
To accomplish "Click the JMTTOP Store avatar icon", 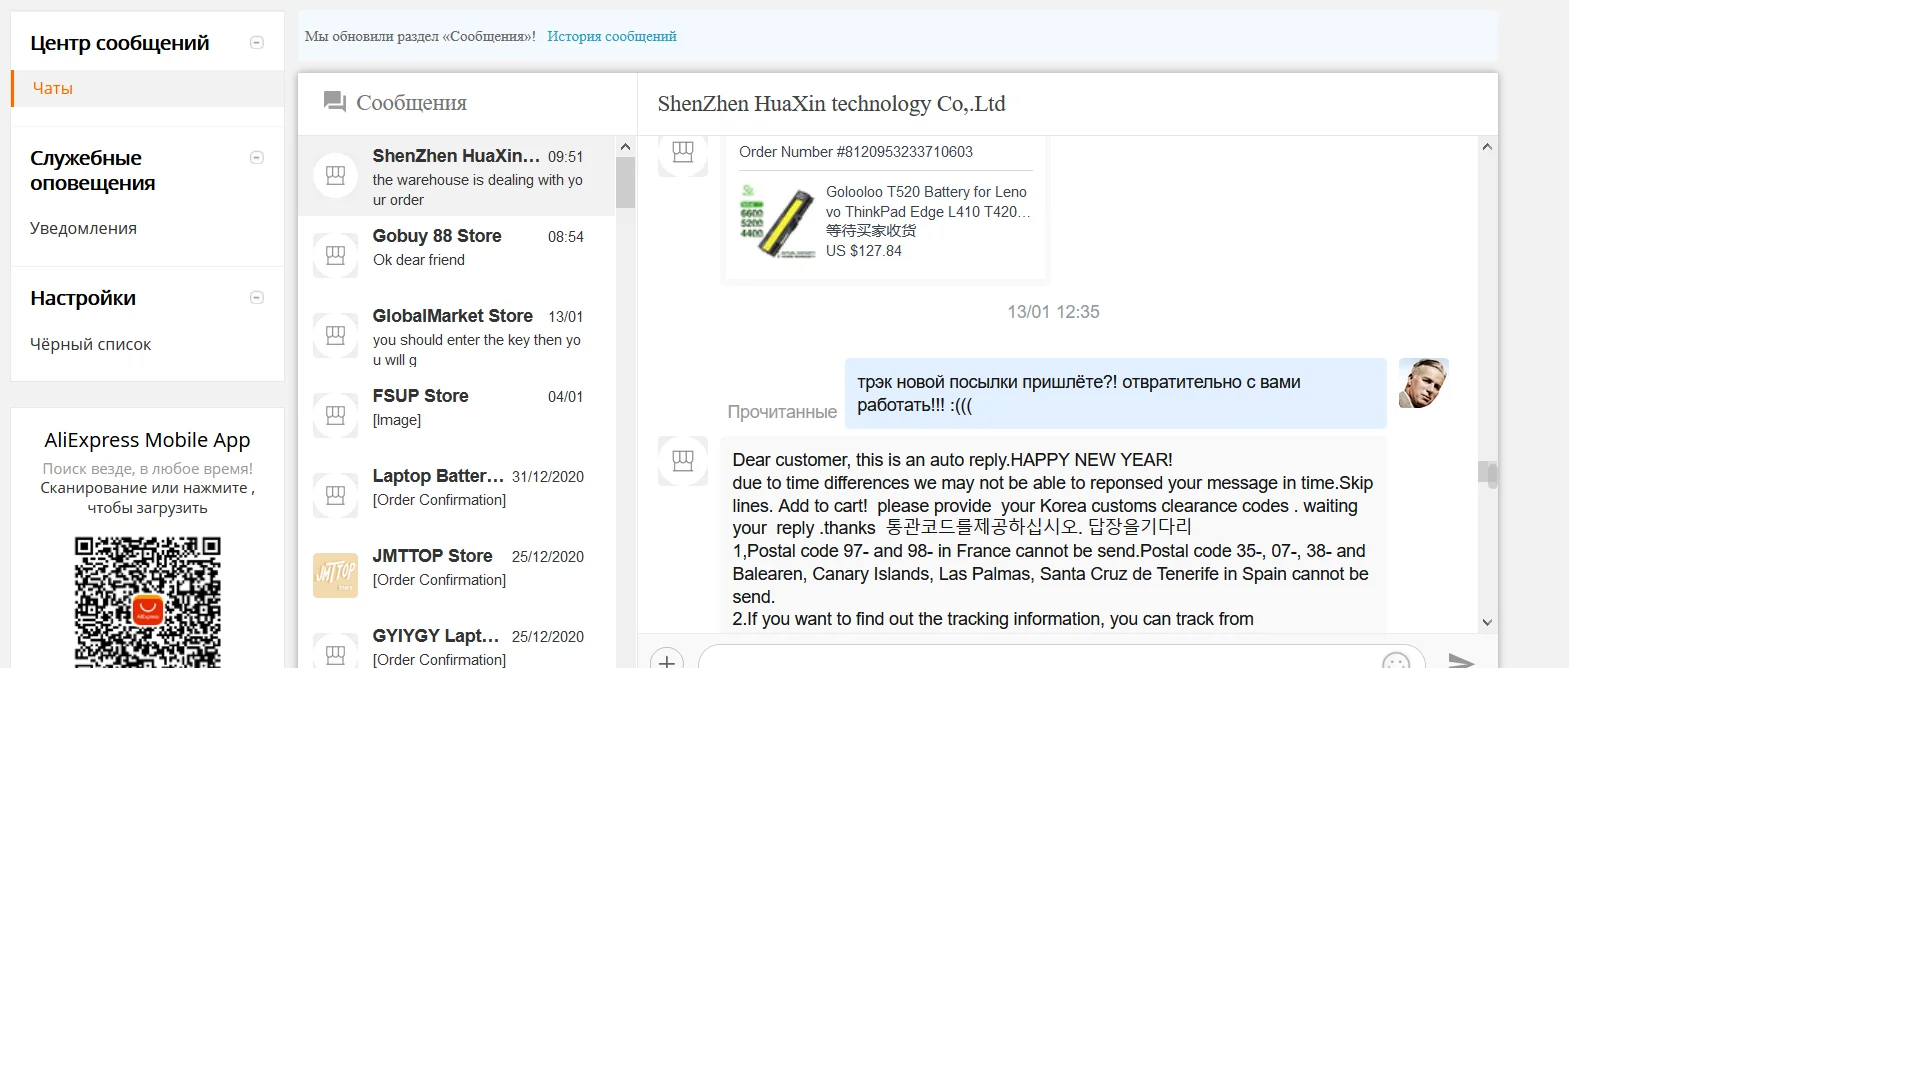I will click(x=335, y=575).
